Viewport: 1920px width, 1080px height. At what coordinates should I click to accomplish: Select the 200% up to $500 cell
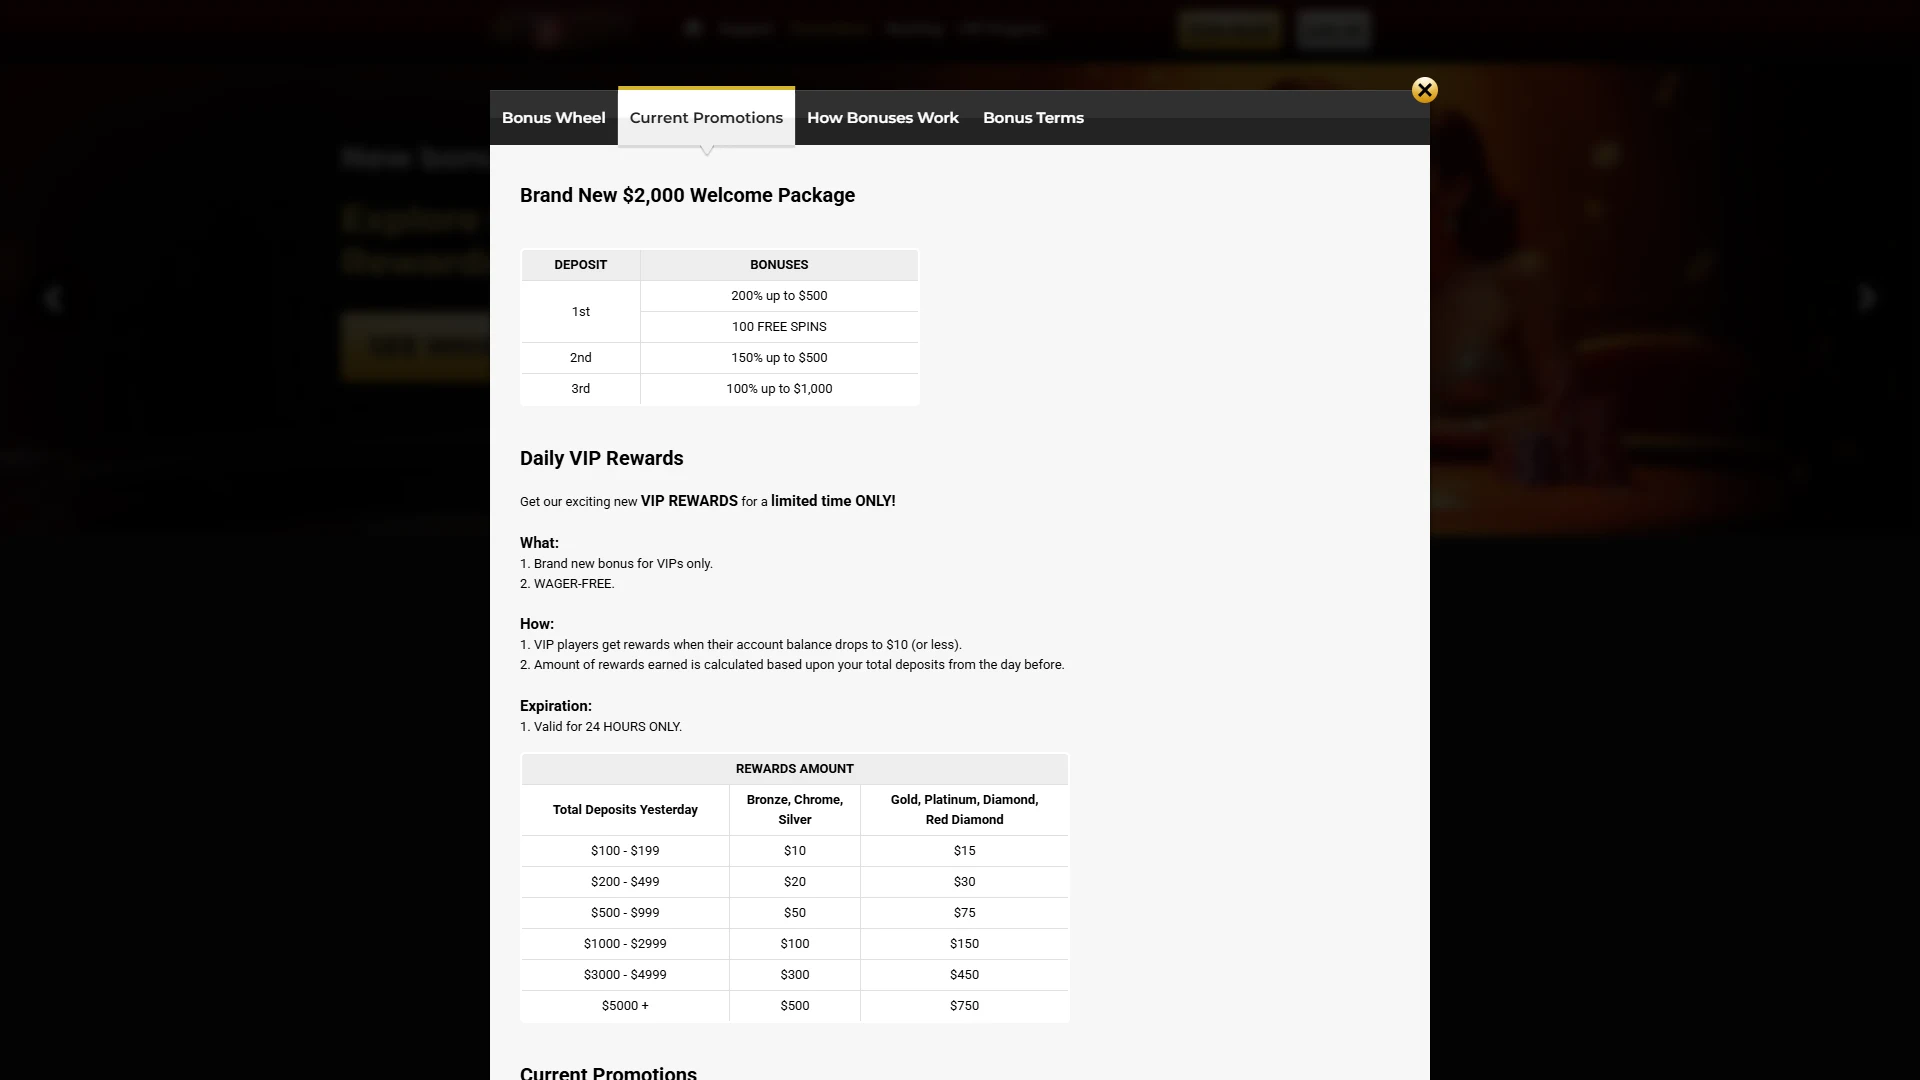779,296
